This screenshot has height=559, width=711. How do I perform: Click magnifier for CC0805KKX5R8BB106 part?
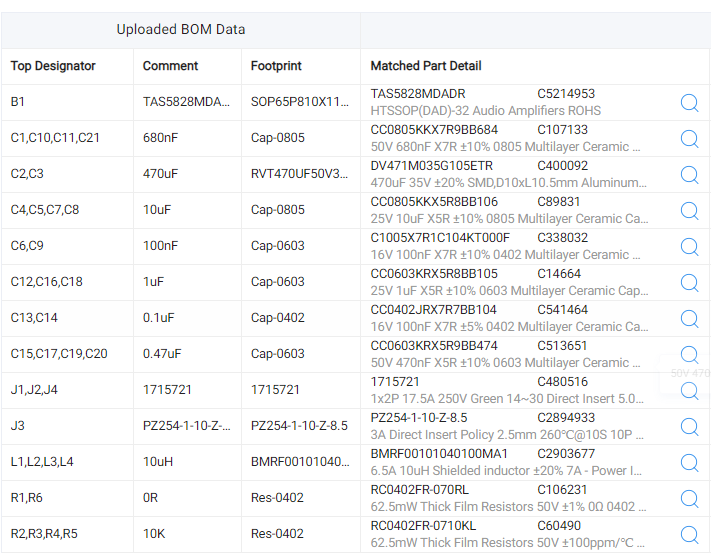point(689,211)
